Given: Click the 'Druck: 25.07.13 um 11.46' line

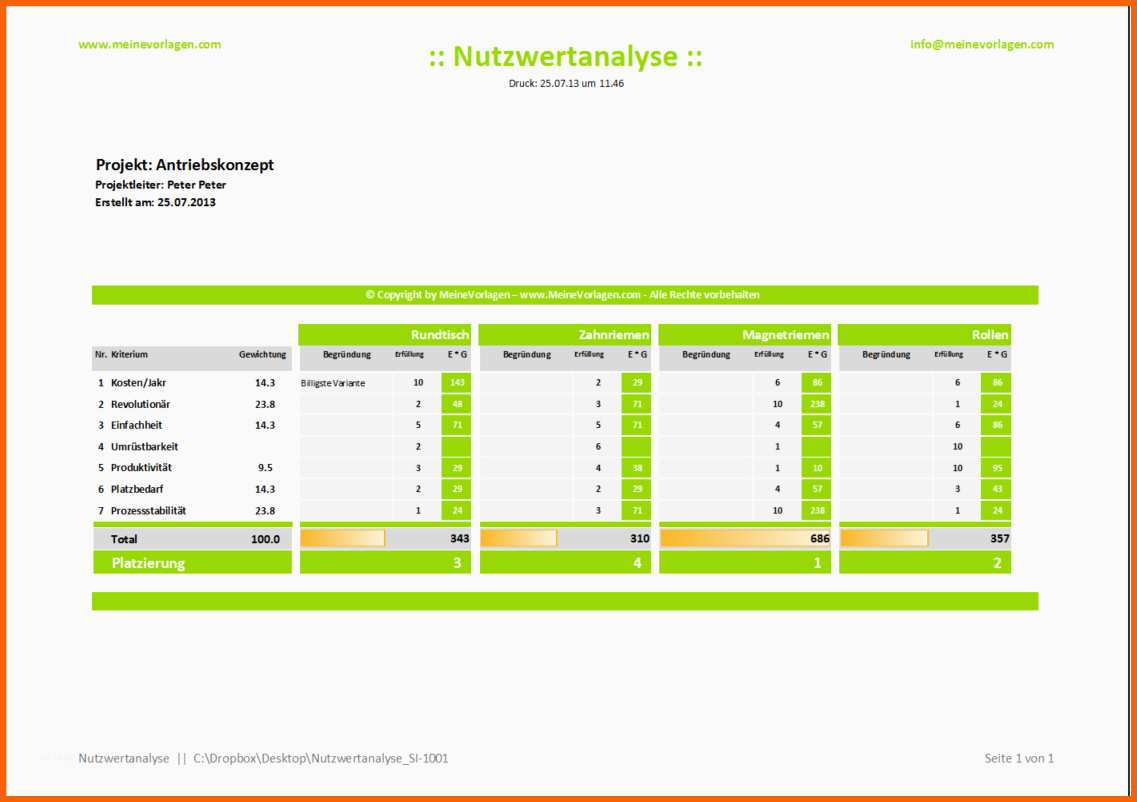Looking at the screenshot, I should click(566, 83).
